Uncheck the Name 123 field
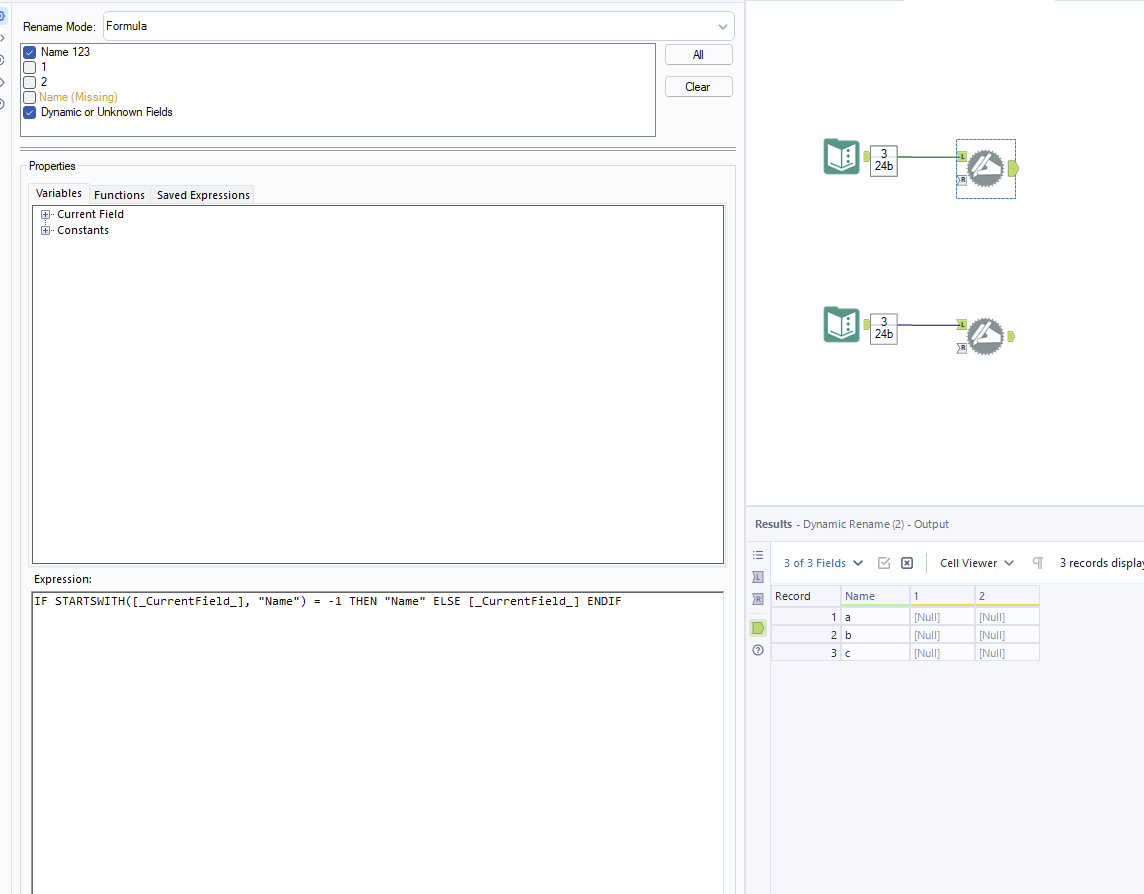This screenshot has width=1144, height=894. pos(29,51)
